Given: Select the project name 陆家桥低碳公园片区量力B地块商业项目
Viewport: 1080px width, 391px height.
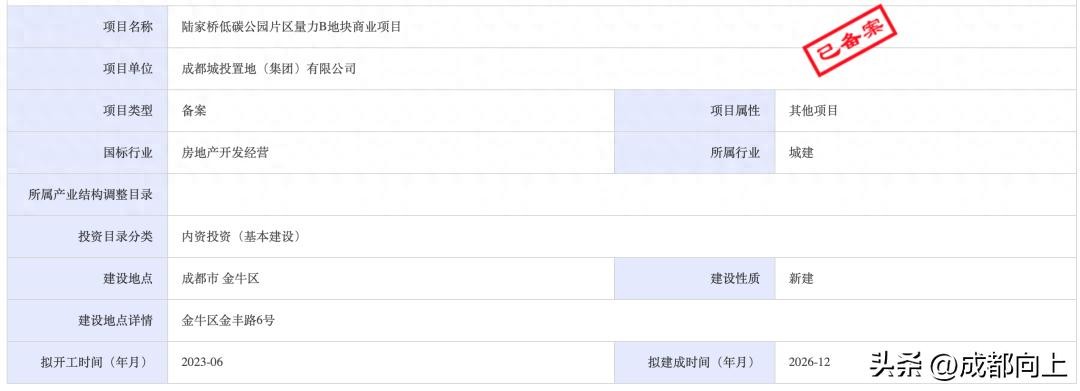Looking at the screenshot, I should [291, 28].
